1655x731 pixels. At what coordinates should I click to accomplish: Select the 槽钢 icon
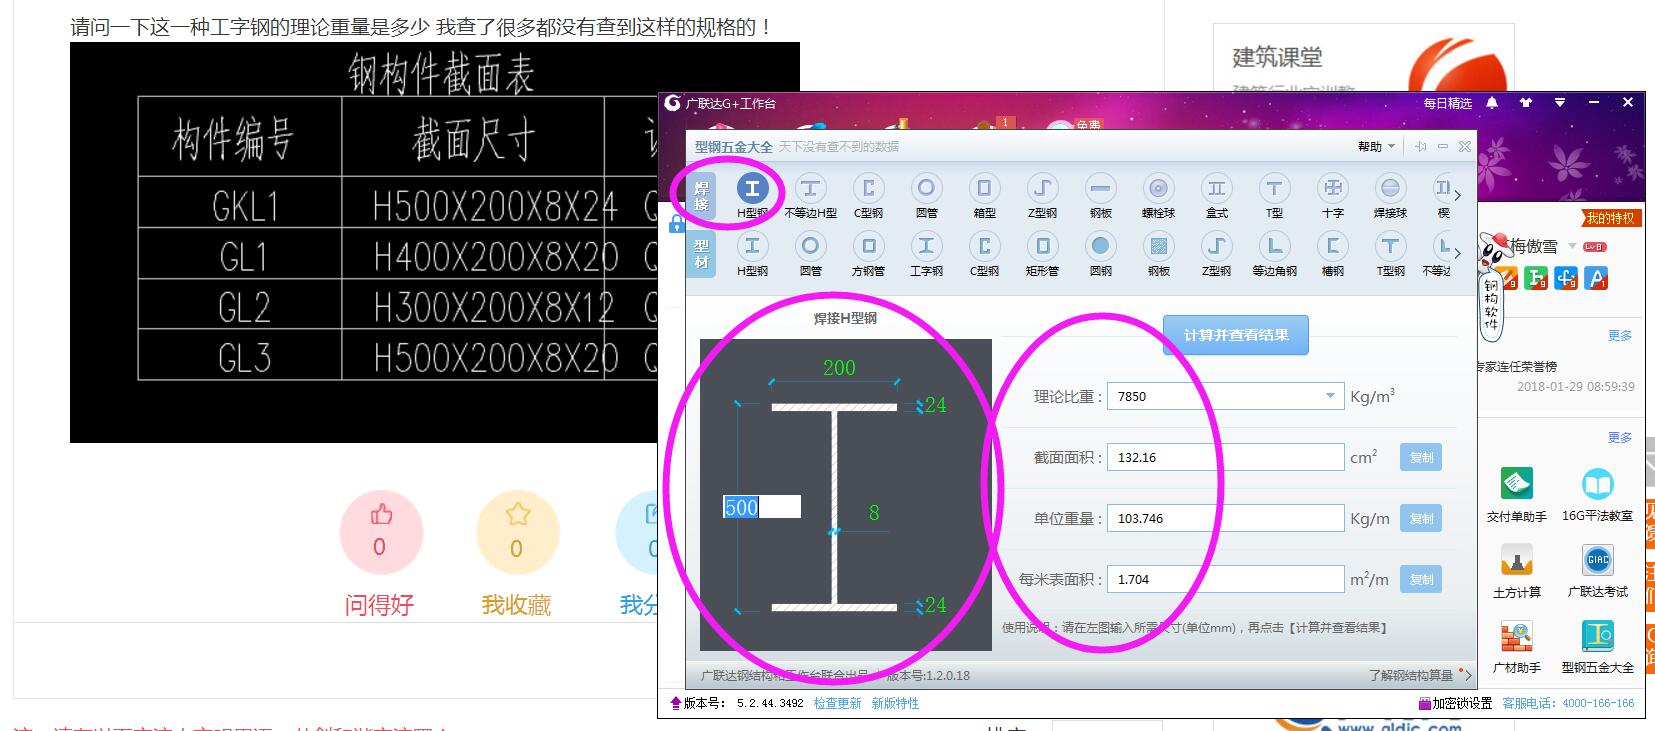(1332, 246)
